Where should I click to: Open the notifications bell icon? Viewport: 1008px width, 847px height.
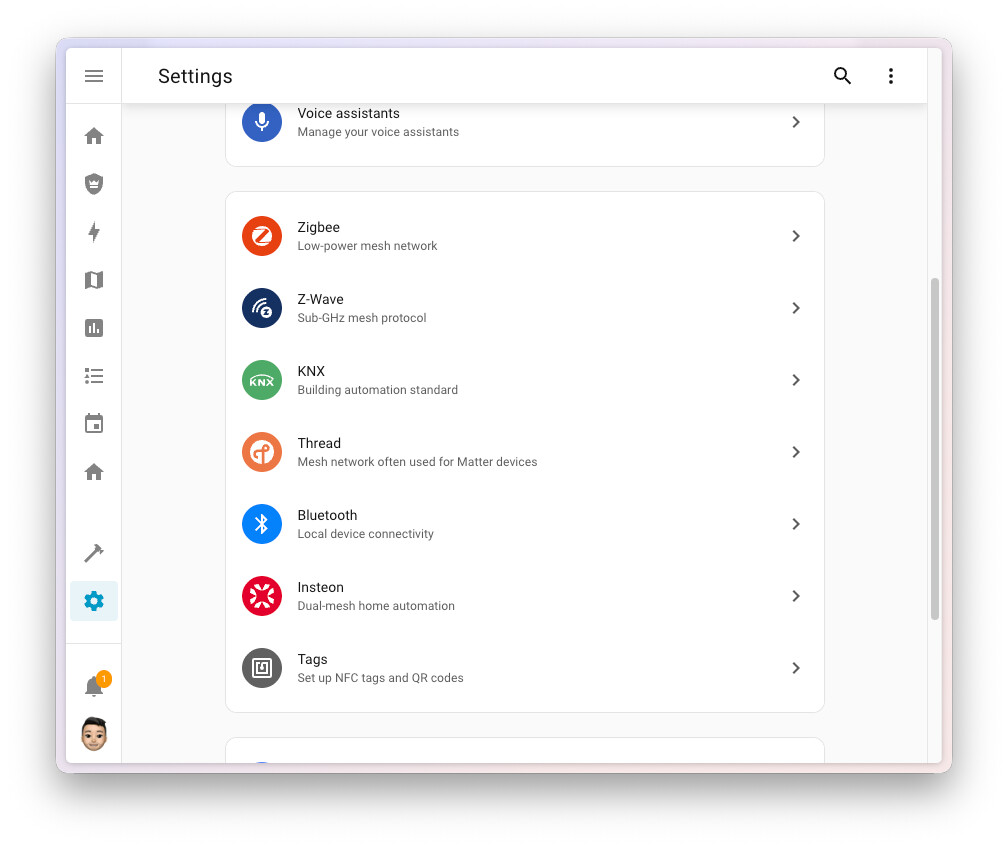94,686
